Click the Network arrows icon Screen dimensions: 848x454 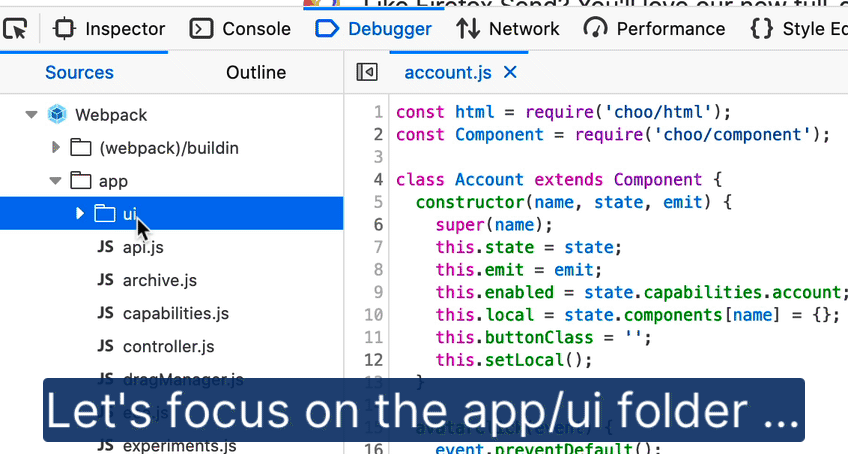pyautogui.click(x=468, y=29)
